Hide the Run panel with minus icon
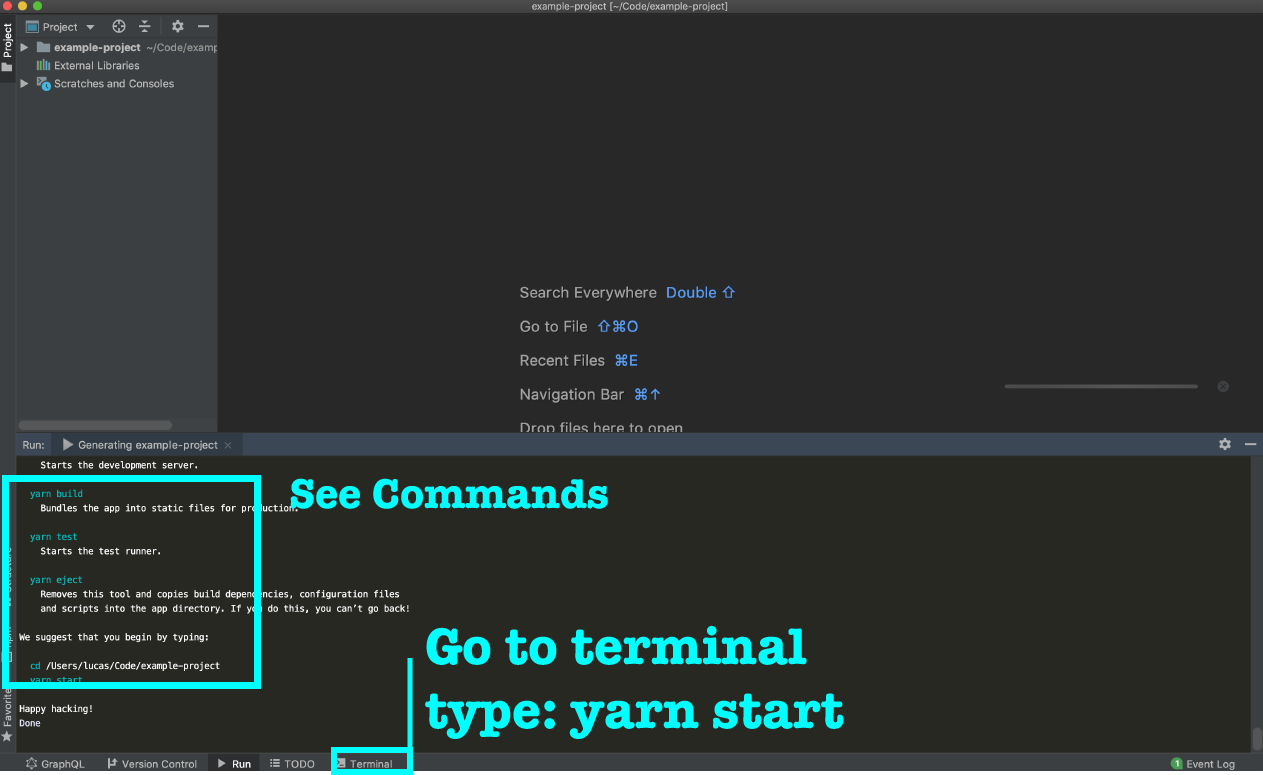Screen dimensions: 1263x775 [1250, 444]
